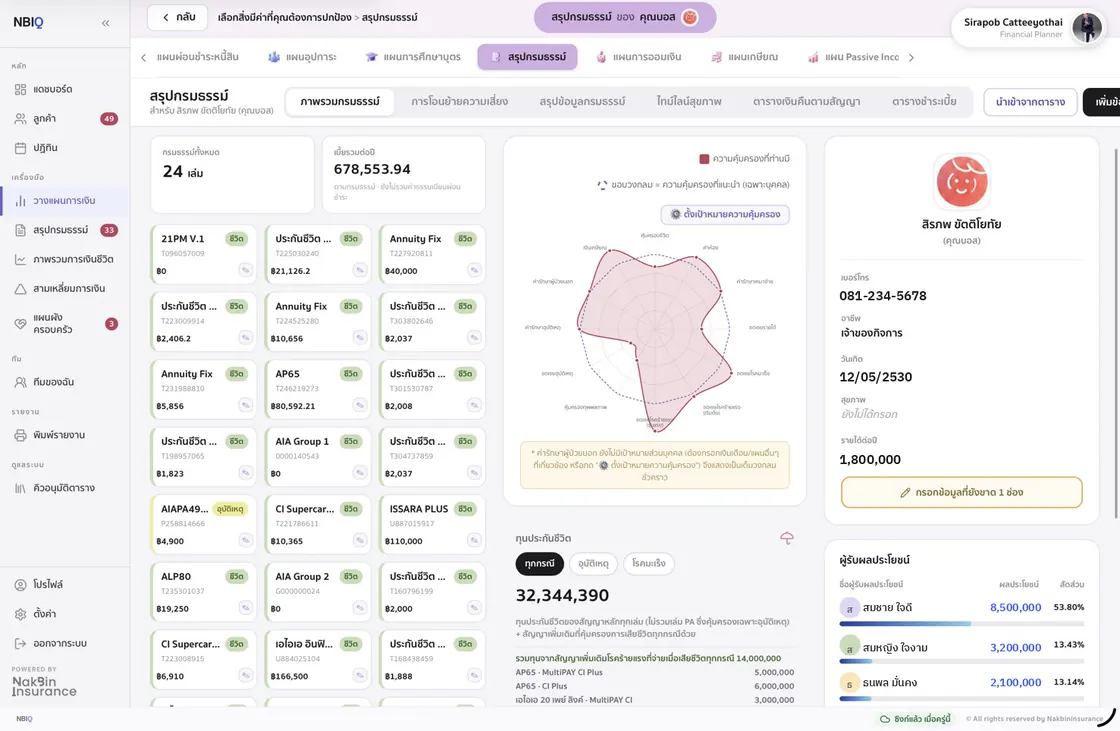Click ออกจากระบบ logout in sidebar

click(x=64, y=643)
